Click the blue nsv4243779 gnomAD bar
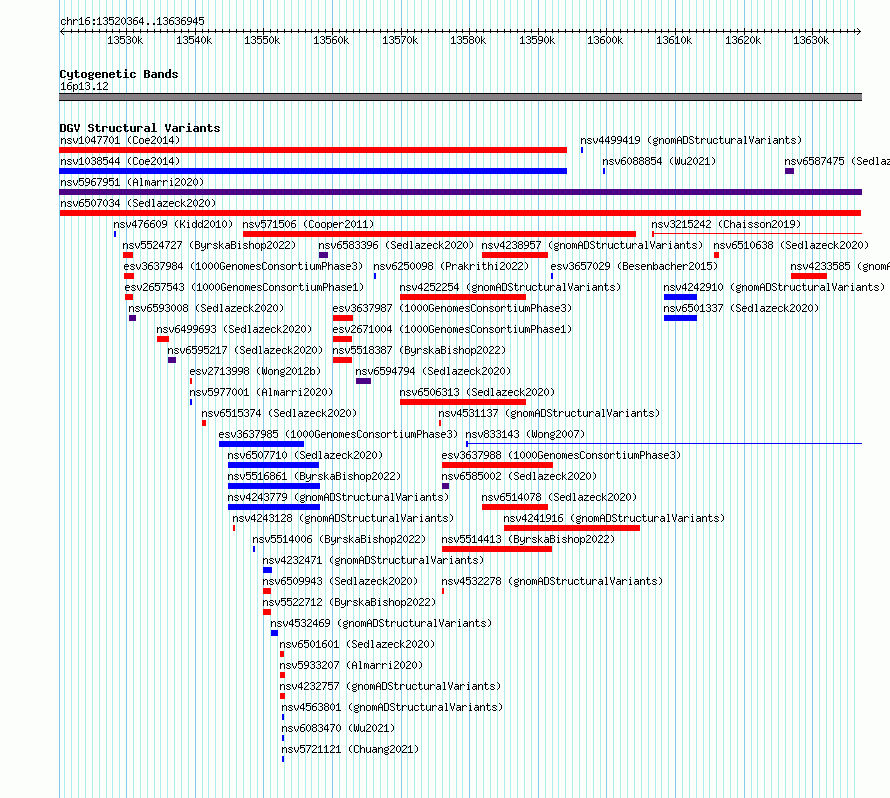Image resolution: width=890 pixels, height=798 pixels. click(x=274, y=507)
